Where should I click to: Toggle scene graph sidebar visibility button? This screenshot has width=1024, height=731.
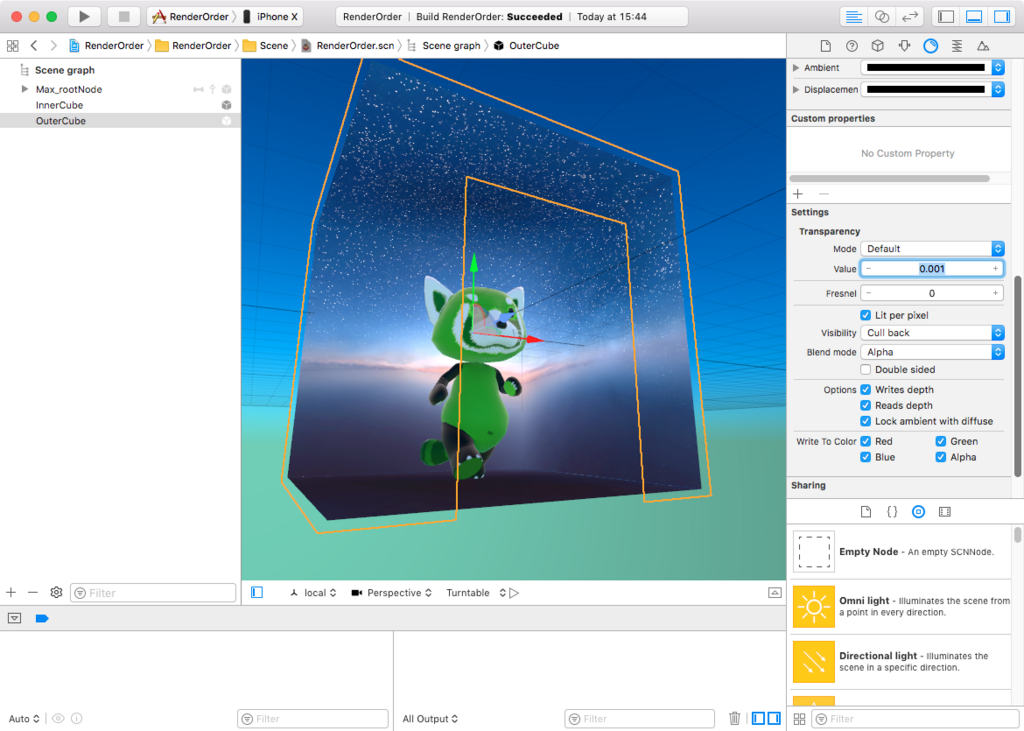pos(257,593)
